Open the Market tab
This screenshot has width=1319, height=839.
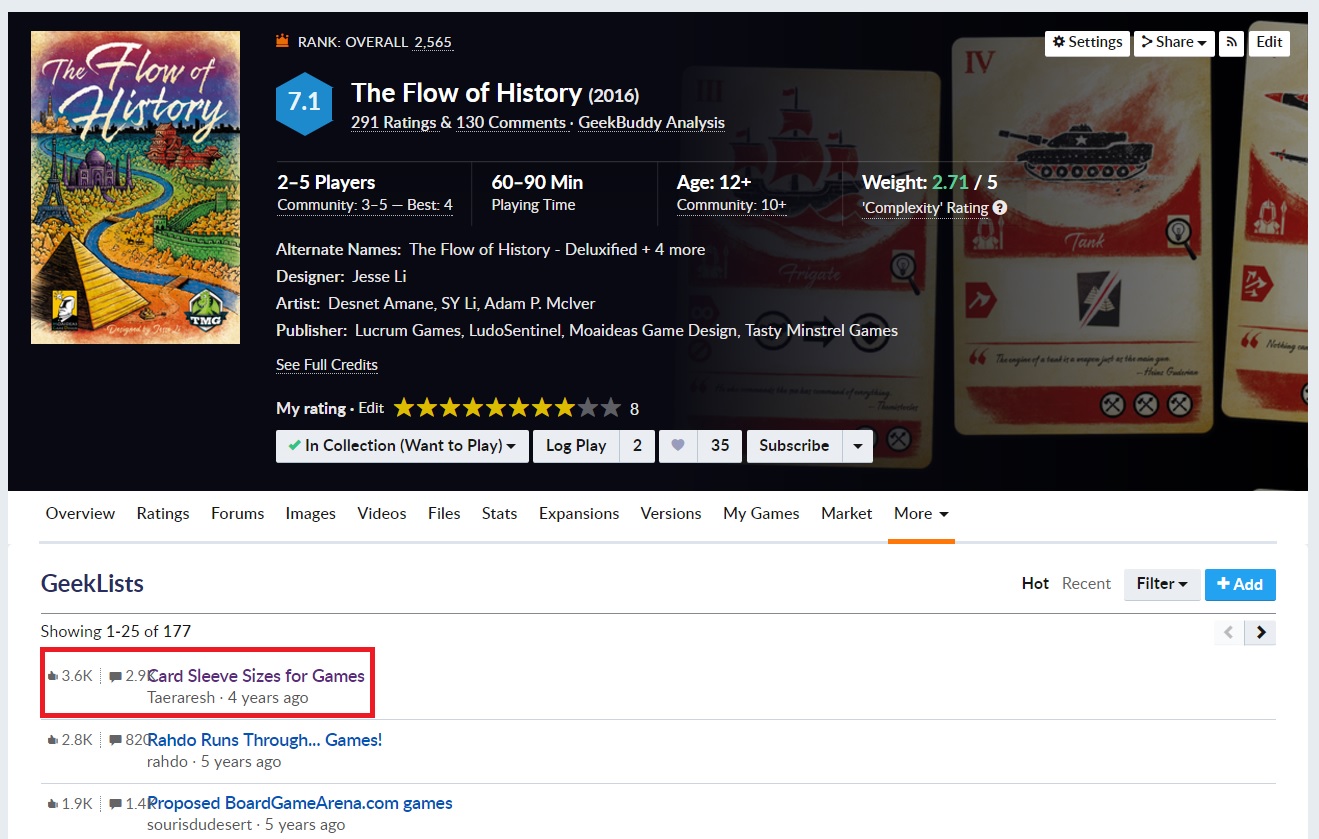click(x=847, y=514)
